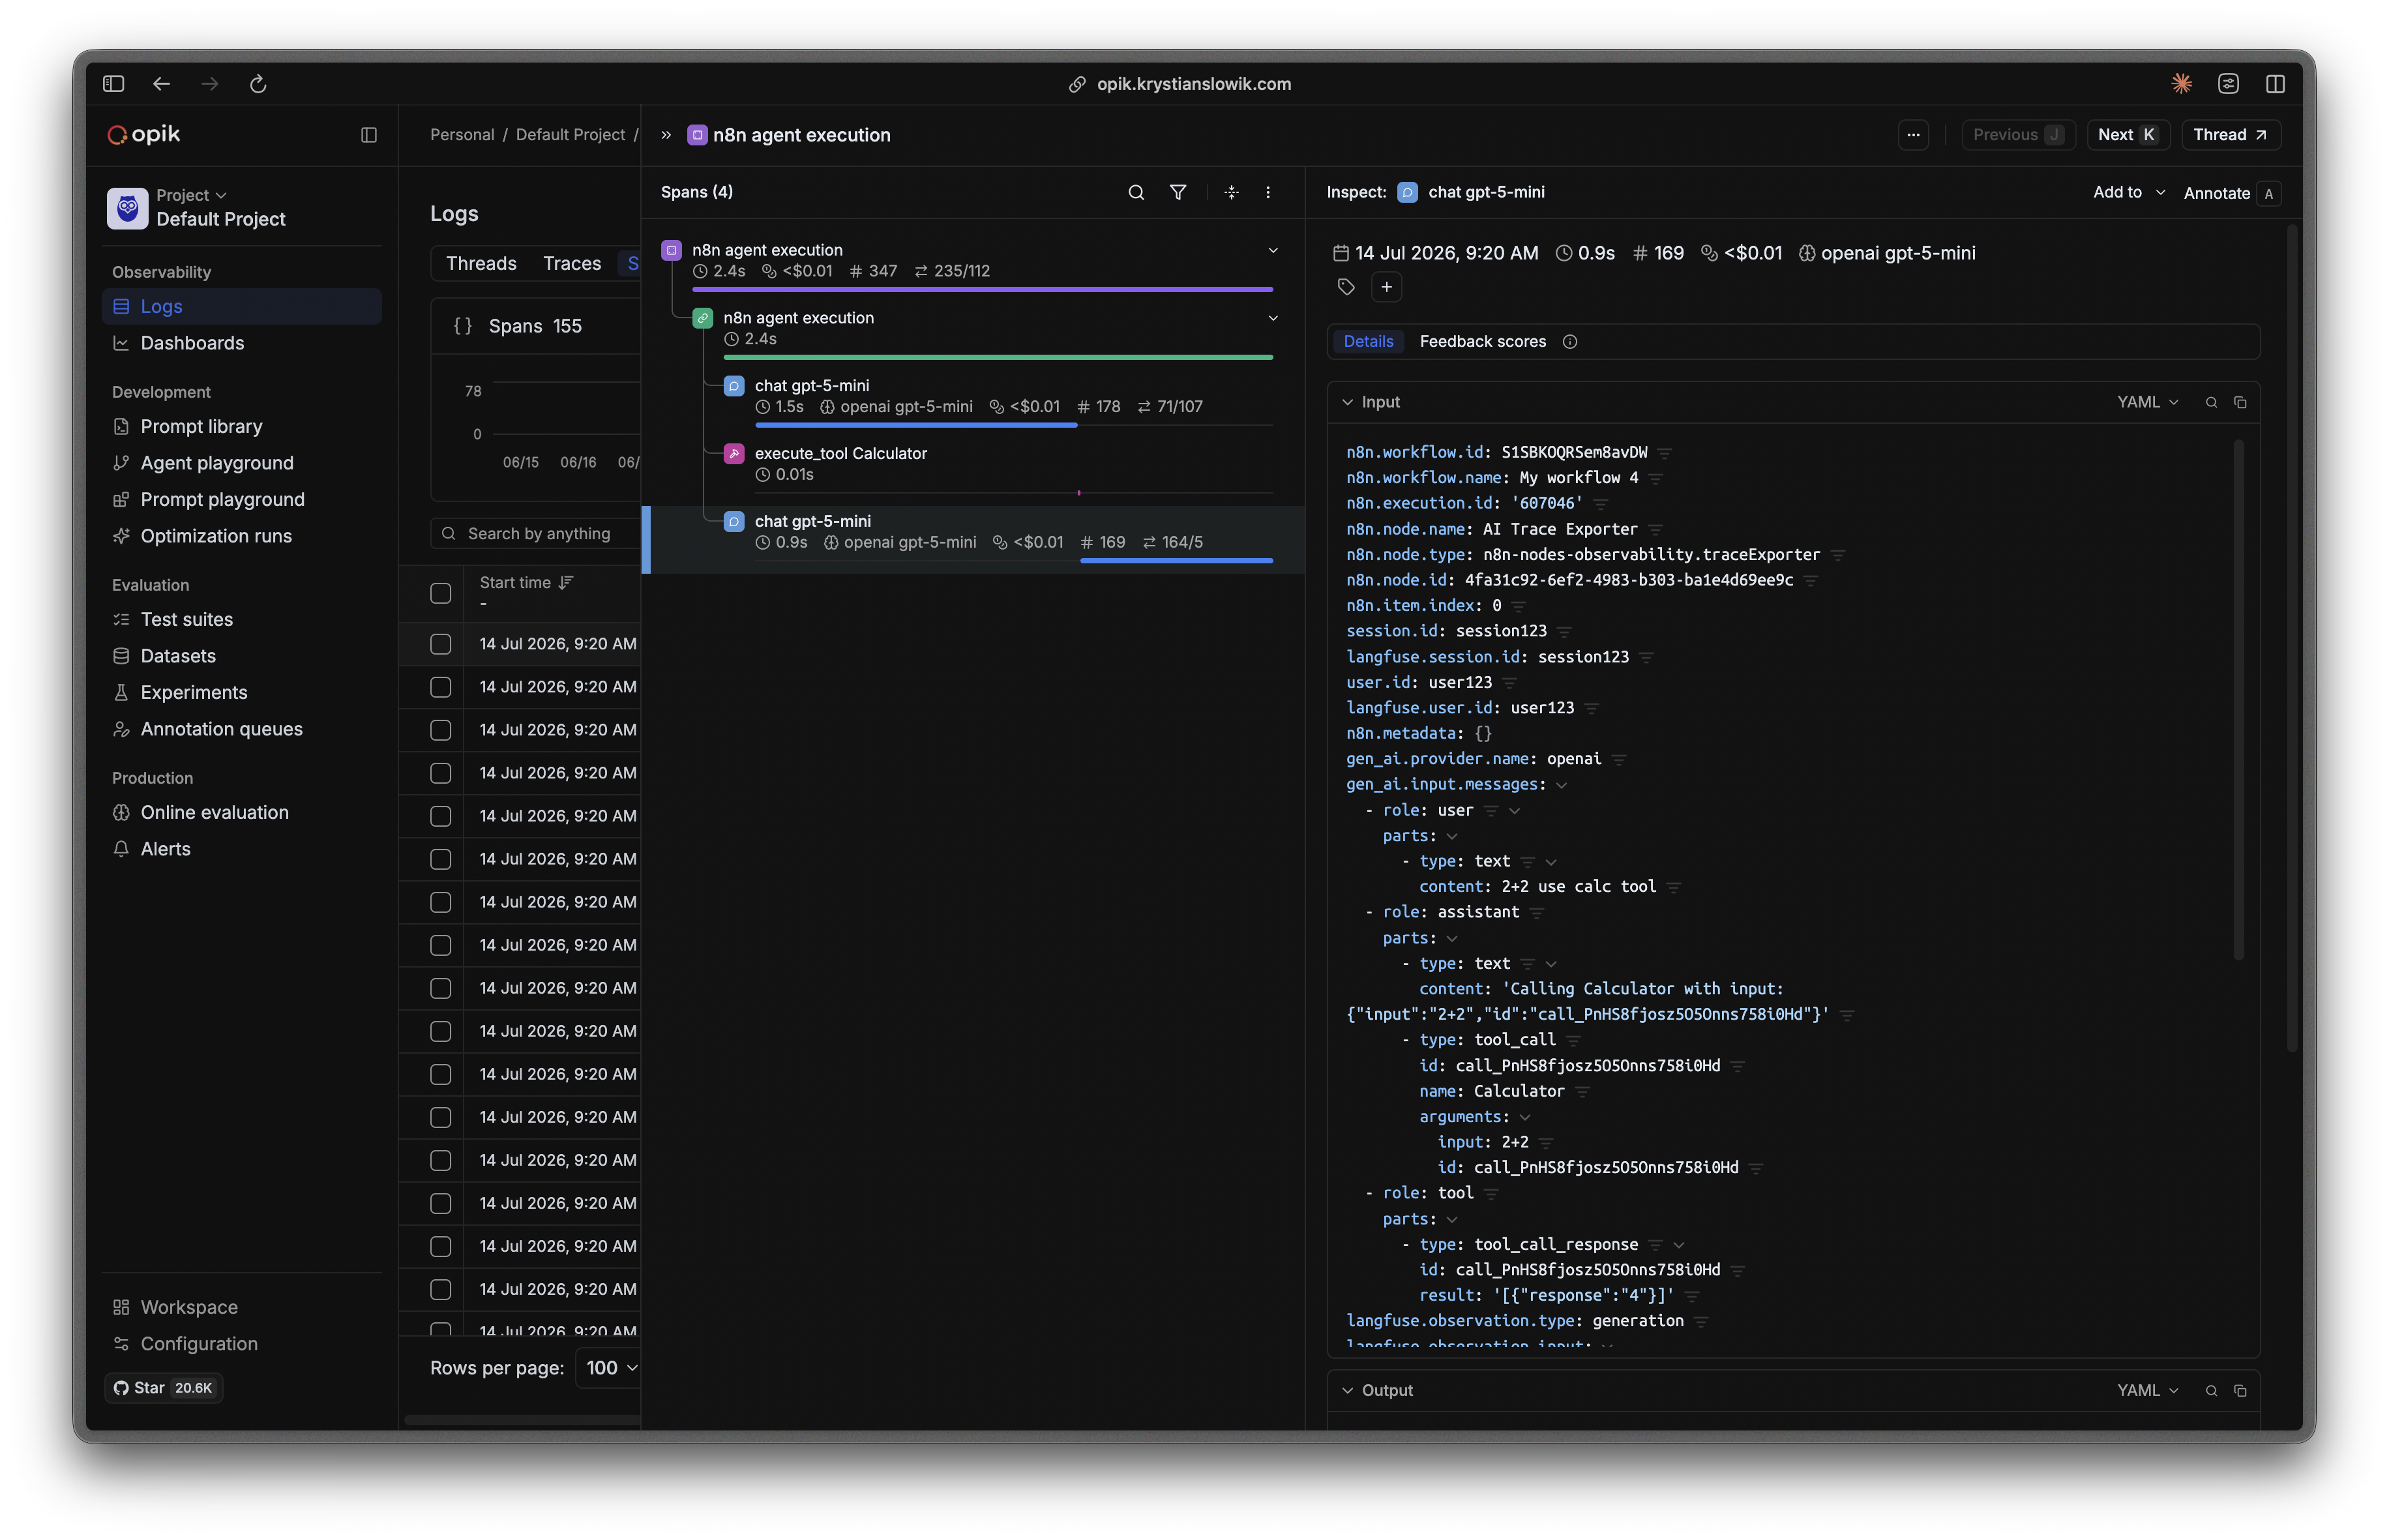Open Rows per page 100 dropdown
2389x1540 pixels.
[610, 1368]
